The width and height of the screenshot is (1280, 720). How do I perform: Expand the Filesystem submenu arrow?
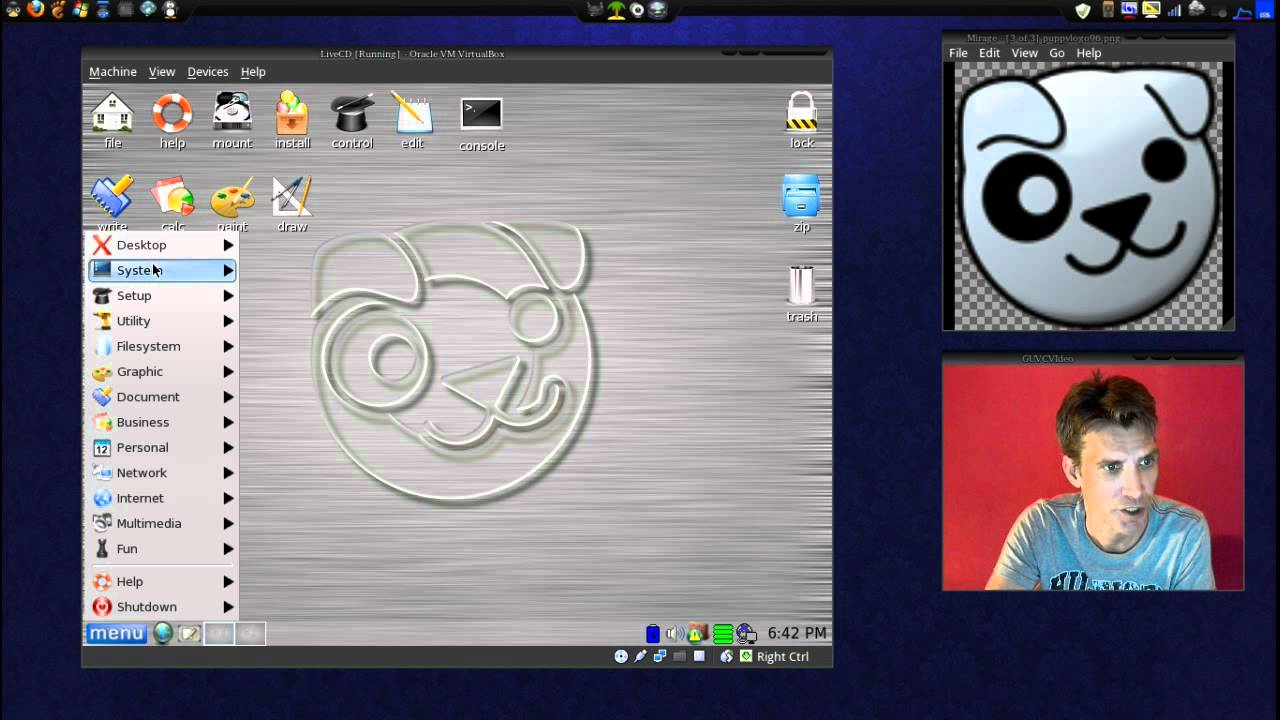click(x=228, y=346)
